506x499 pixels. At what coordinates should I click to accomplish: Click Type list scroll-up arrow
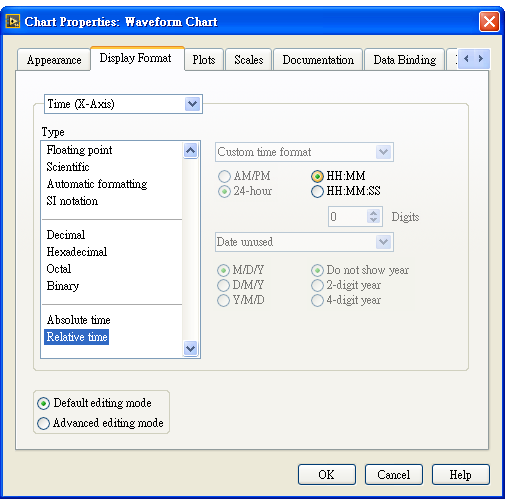pos(190,151)
